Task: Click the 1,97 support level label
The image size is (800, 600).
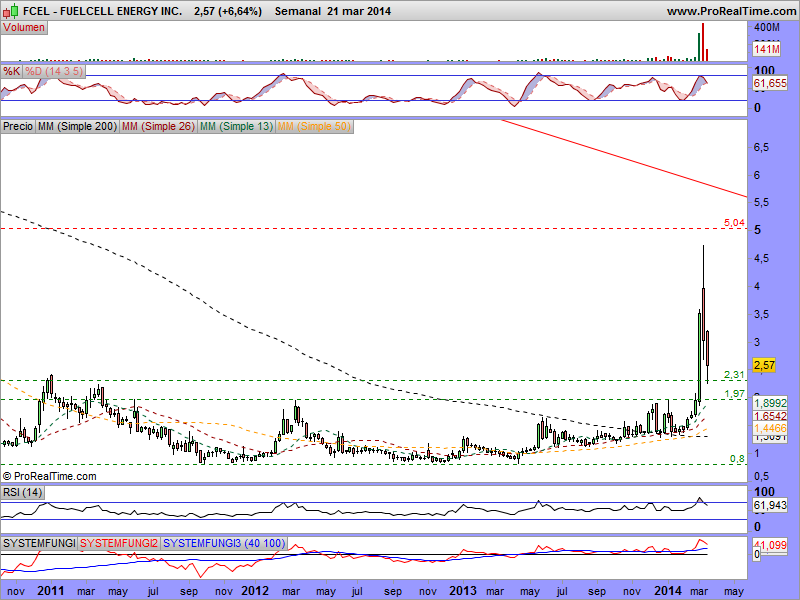Action: coord(734,393)
